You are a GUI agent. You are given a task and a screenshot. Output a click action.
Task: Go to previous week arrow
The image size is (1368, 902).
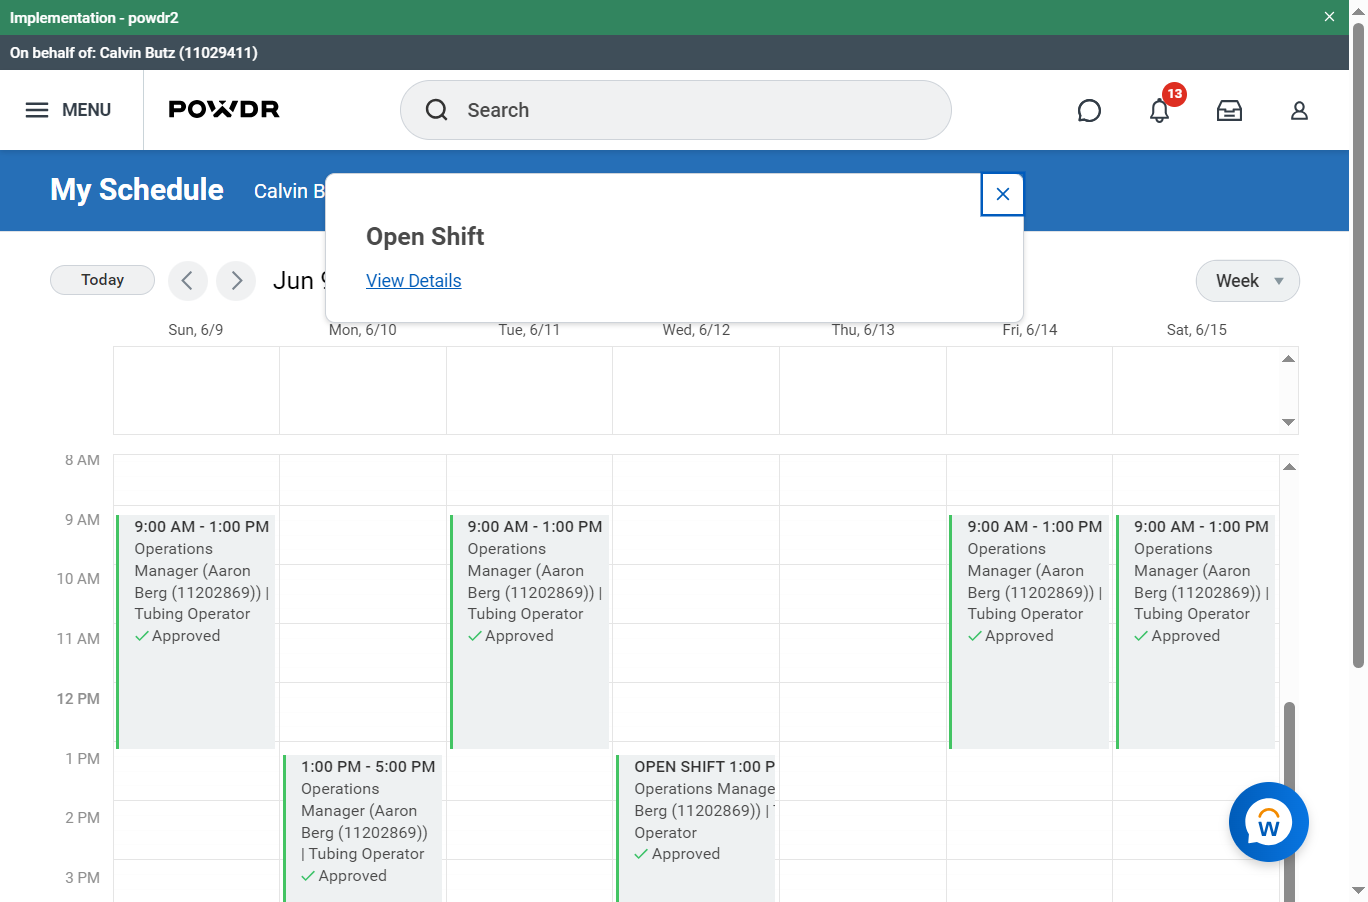coord(187,281)
